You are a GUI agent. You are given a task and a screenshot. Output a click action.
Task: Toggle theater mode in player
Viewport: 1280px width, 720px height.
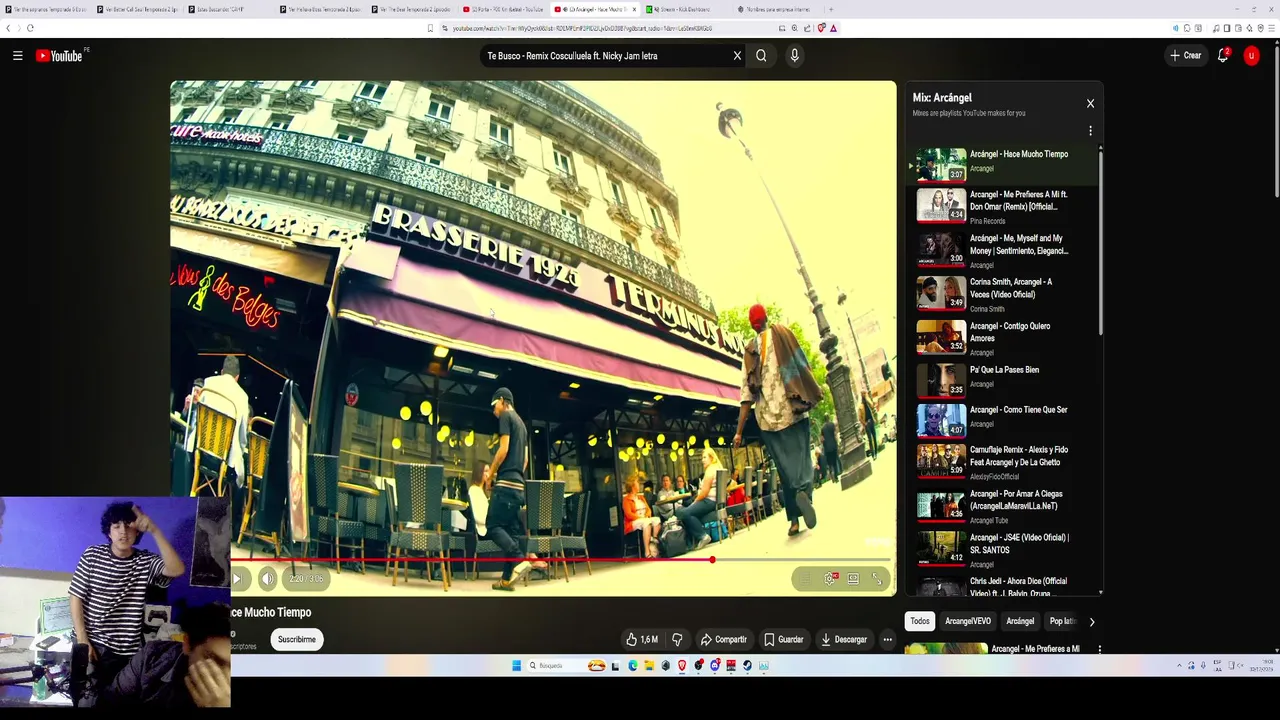coord(853,578)
